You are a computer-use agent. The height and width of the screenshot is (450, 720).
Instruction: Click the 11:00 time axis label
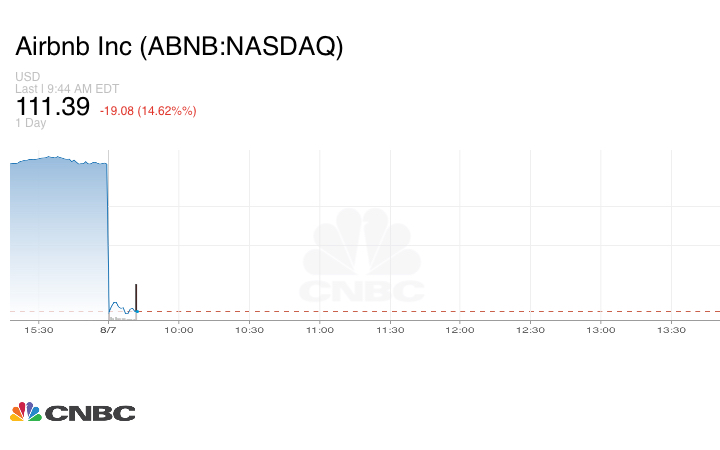(319, 330)
